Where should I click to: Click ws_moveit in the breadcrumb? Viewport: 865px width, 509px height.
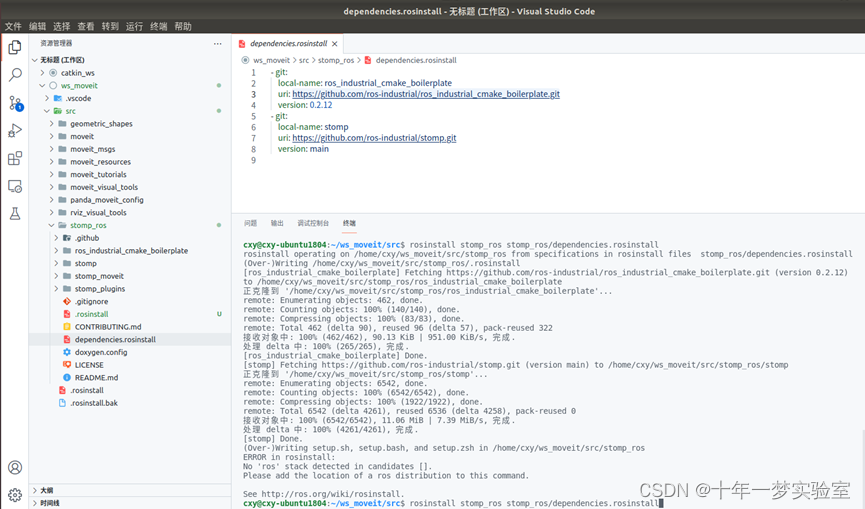(271, 60)
